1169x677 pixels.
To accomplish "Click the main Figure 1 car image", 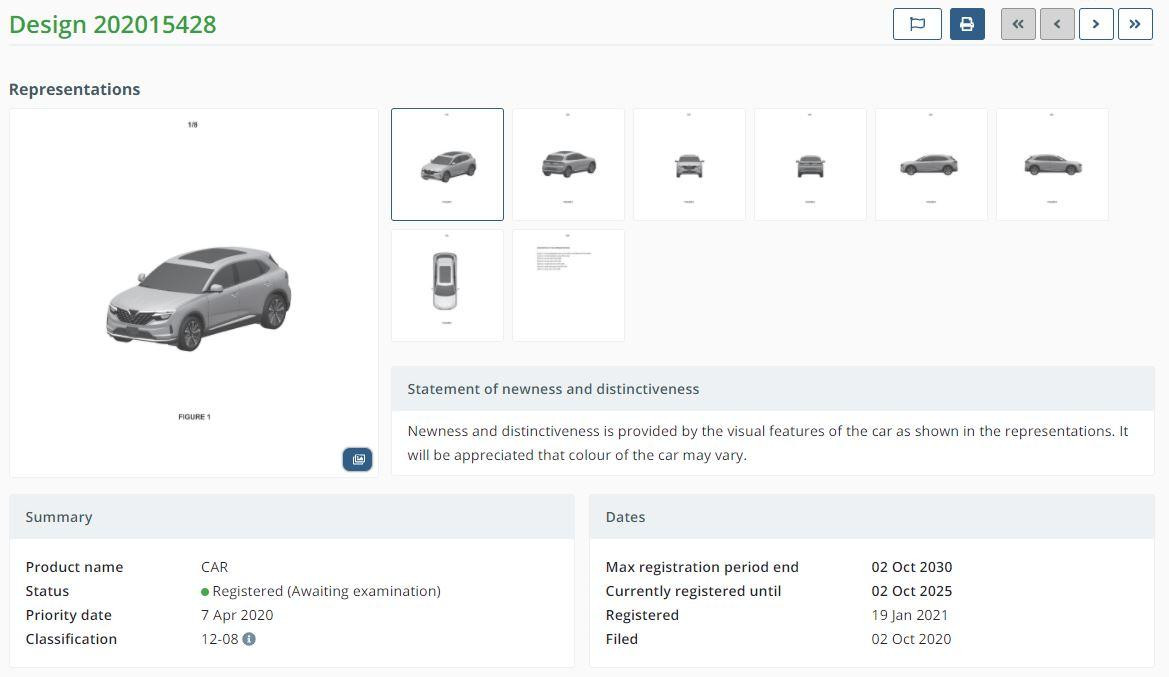I will pyautogui.click(x=195, y=296).
